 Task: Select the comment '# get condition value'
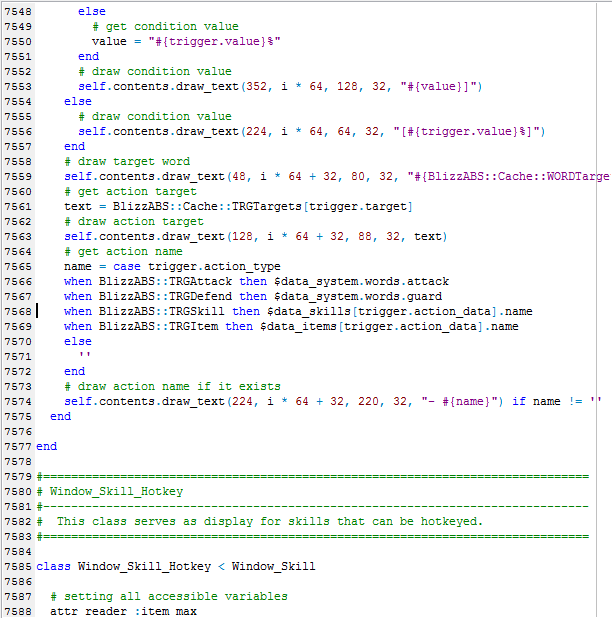pos(166,26)
